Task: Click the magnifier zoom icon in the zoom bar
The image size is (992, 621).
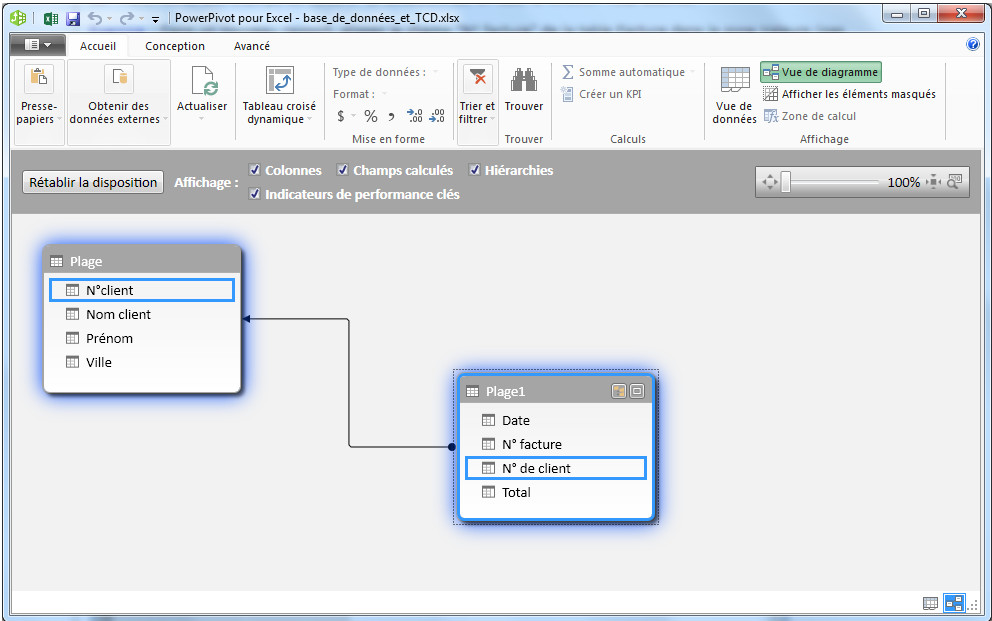Action: 955,182
